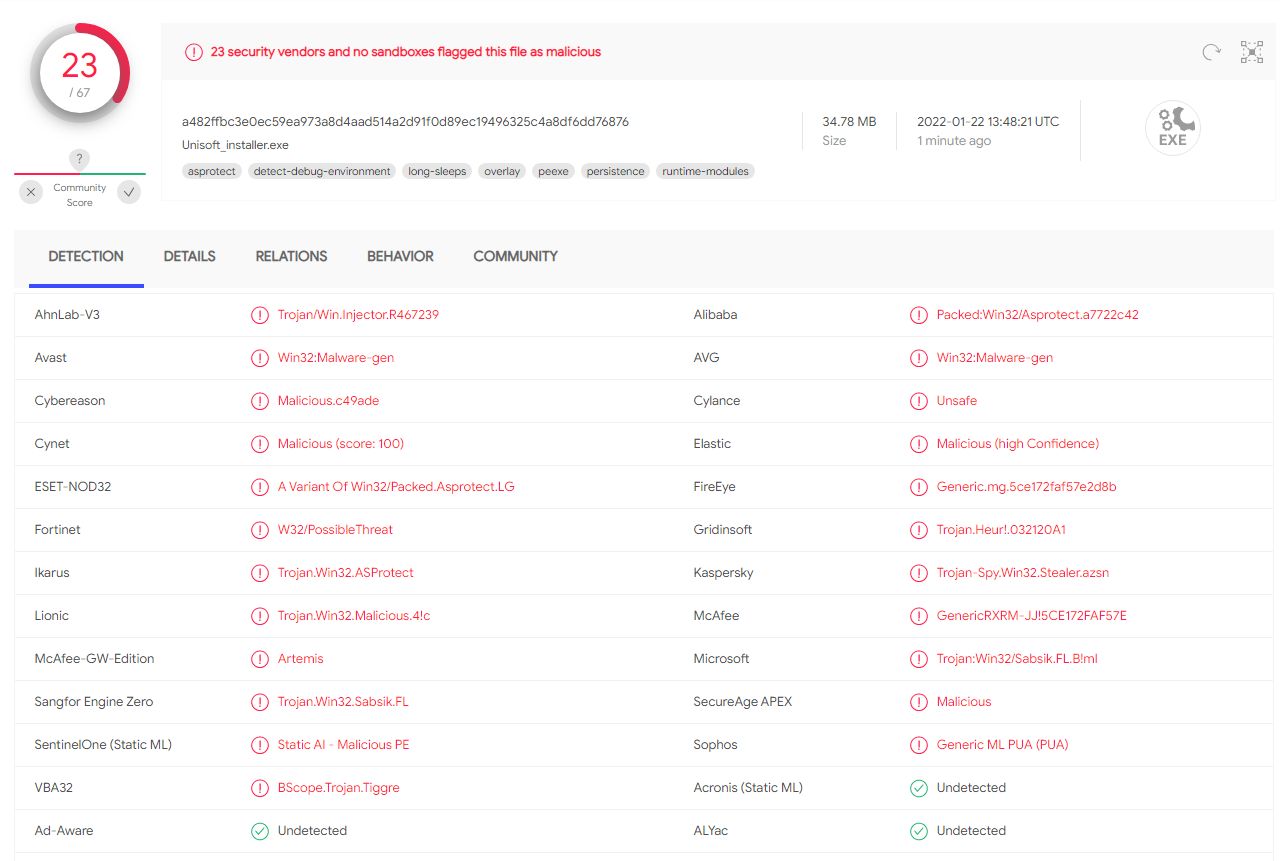Open the COMMUNITY tab

point(515,257)
